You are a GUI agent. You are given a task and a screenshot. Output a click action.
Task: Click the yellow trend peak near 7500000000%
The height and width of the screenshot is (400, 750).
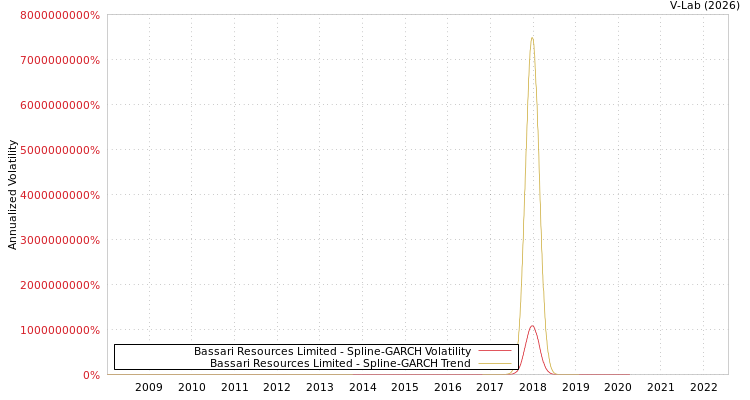point(532,38)
